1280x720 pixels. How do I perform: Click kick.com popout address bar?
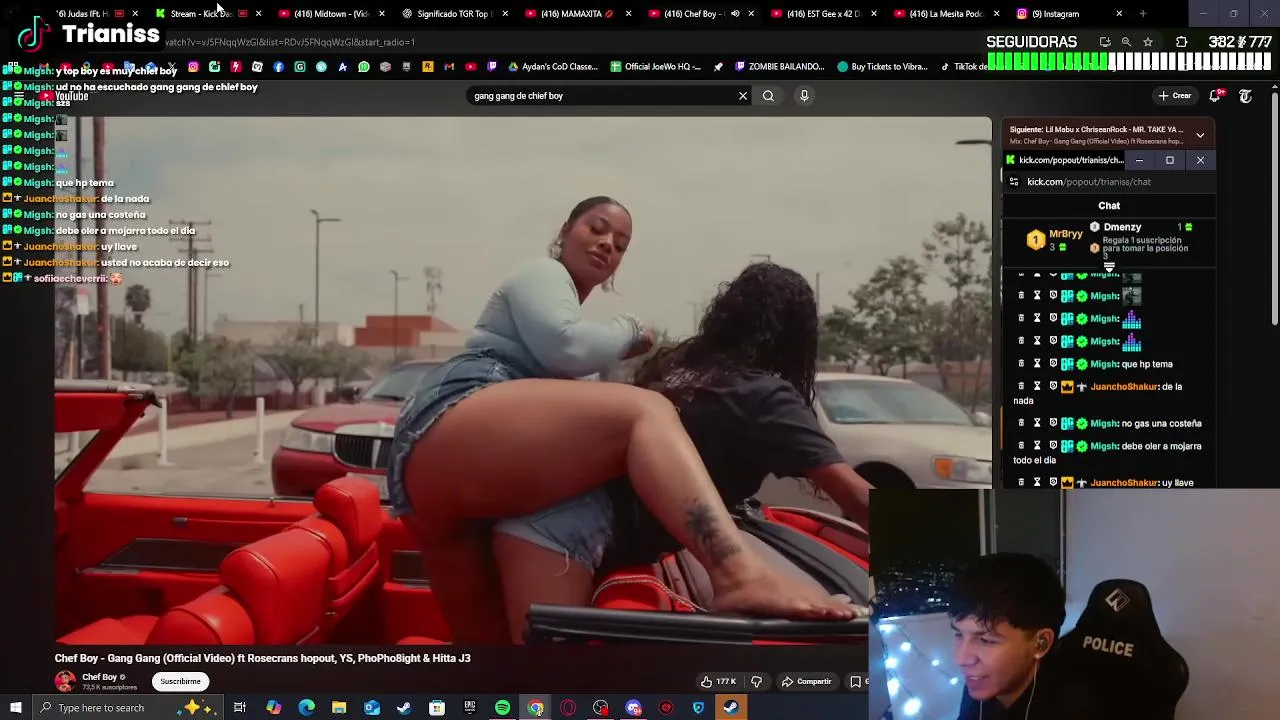1088,182
